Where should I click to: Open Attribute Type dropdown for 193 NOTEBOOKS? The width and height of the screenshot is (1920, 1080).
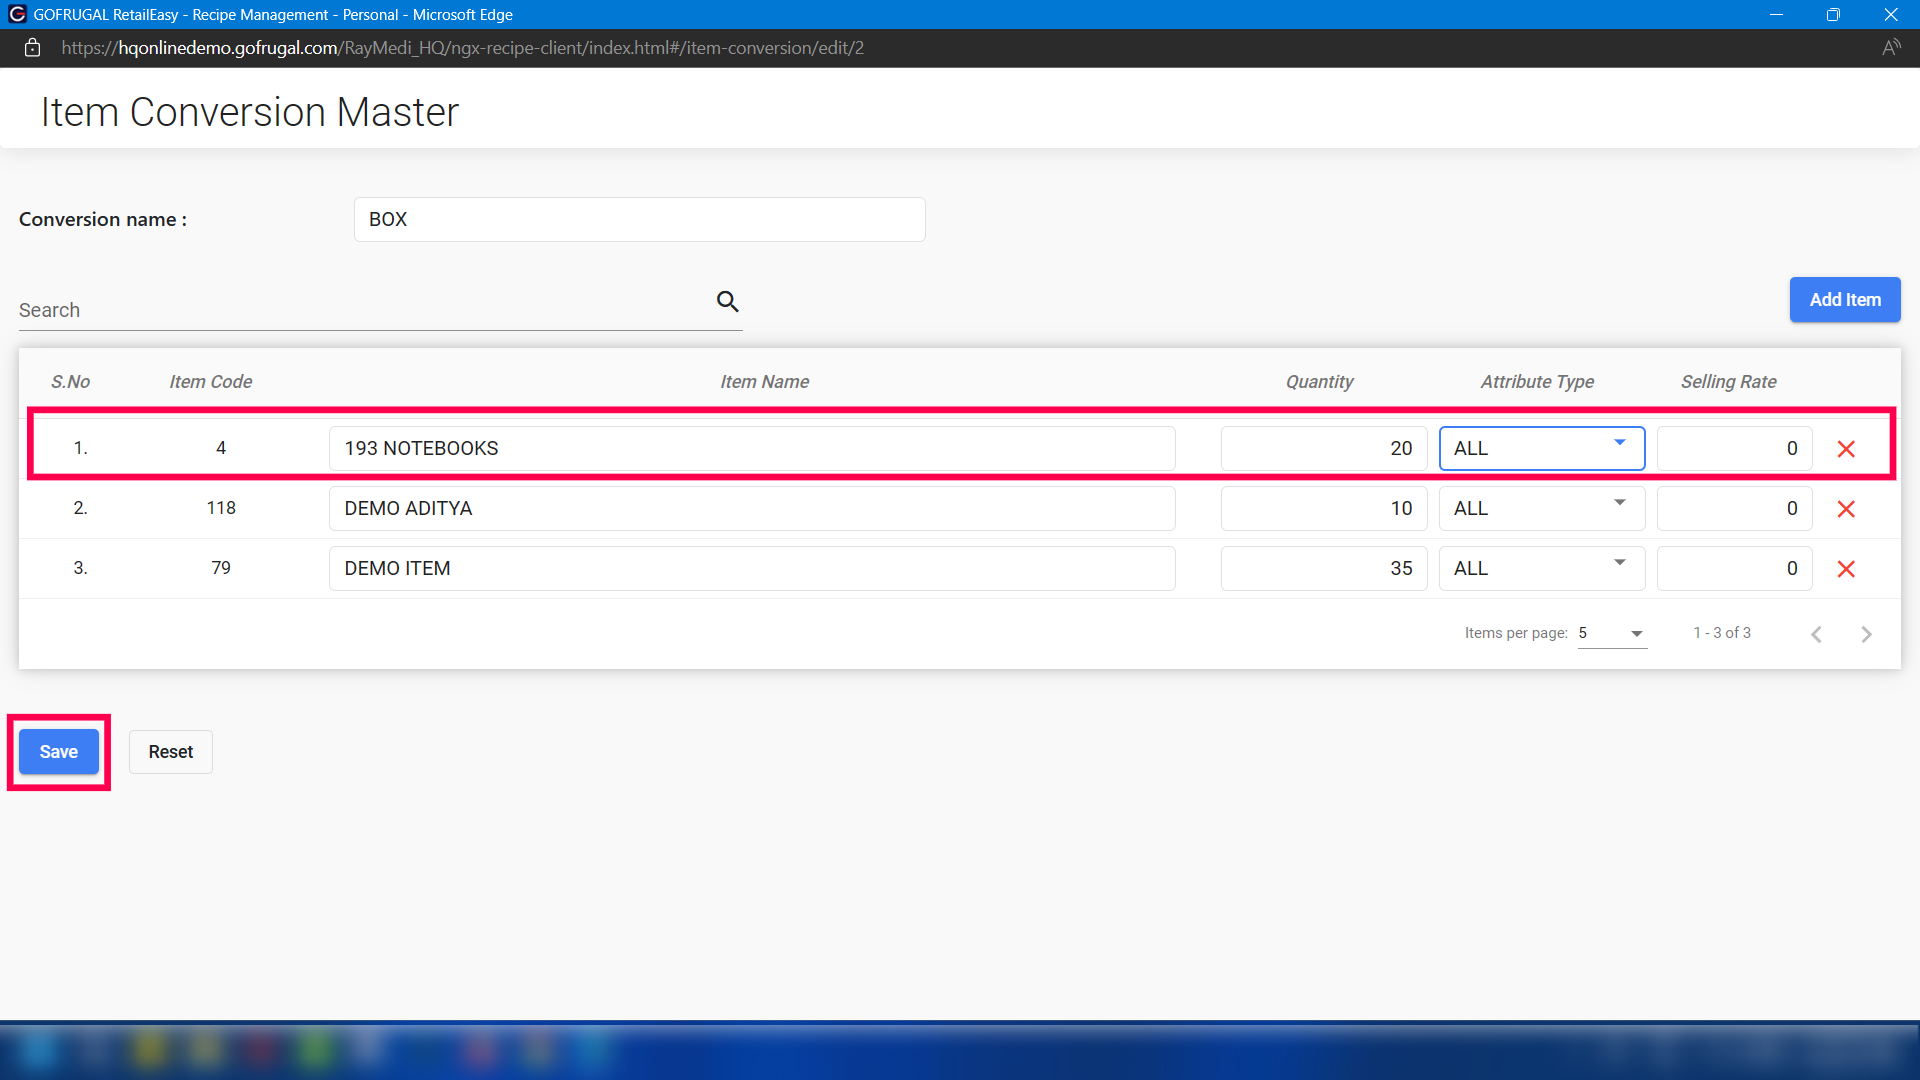point(1541,448)
